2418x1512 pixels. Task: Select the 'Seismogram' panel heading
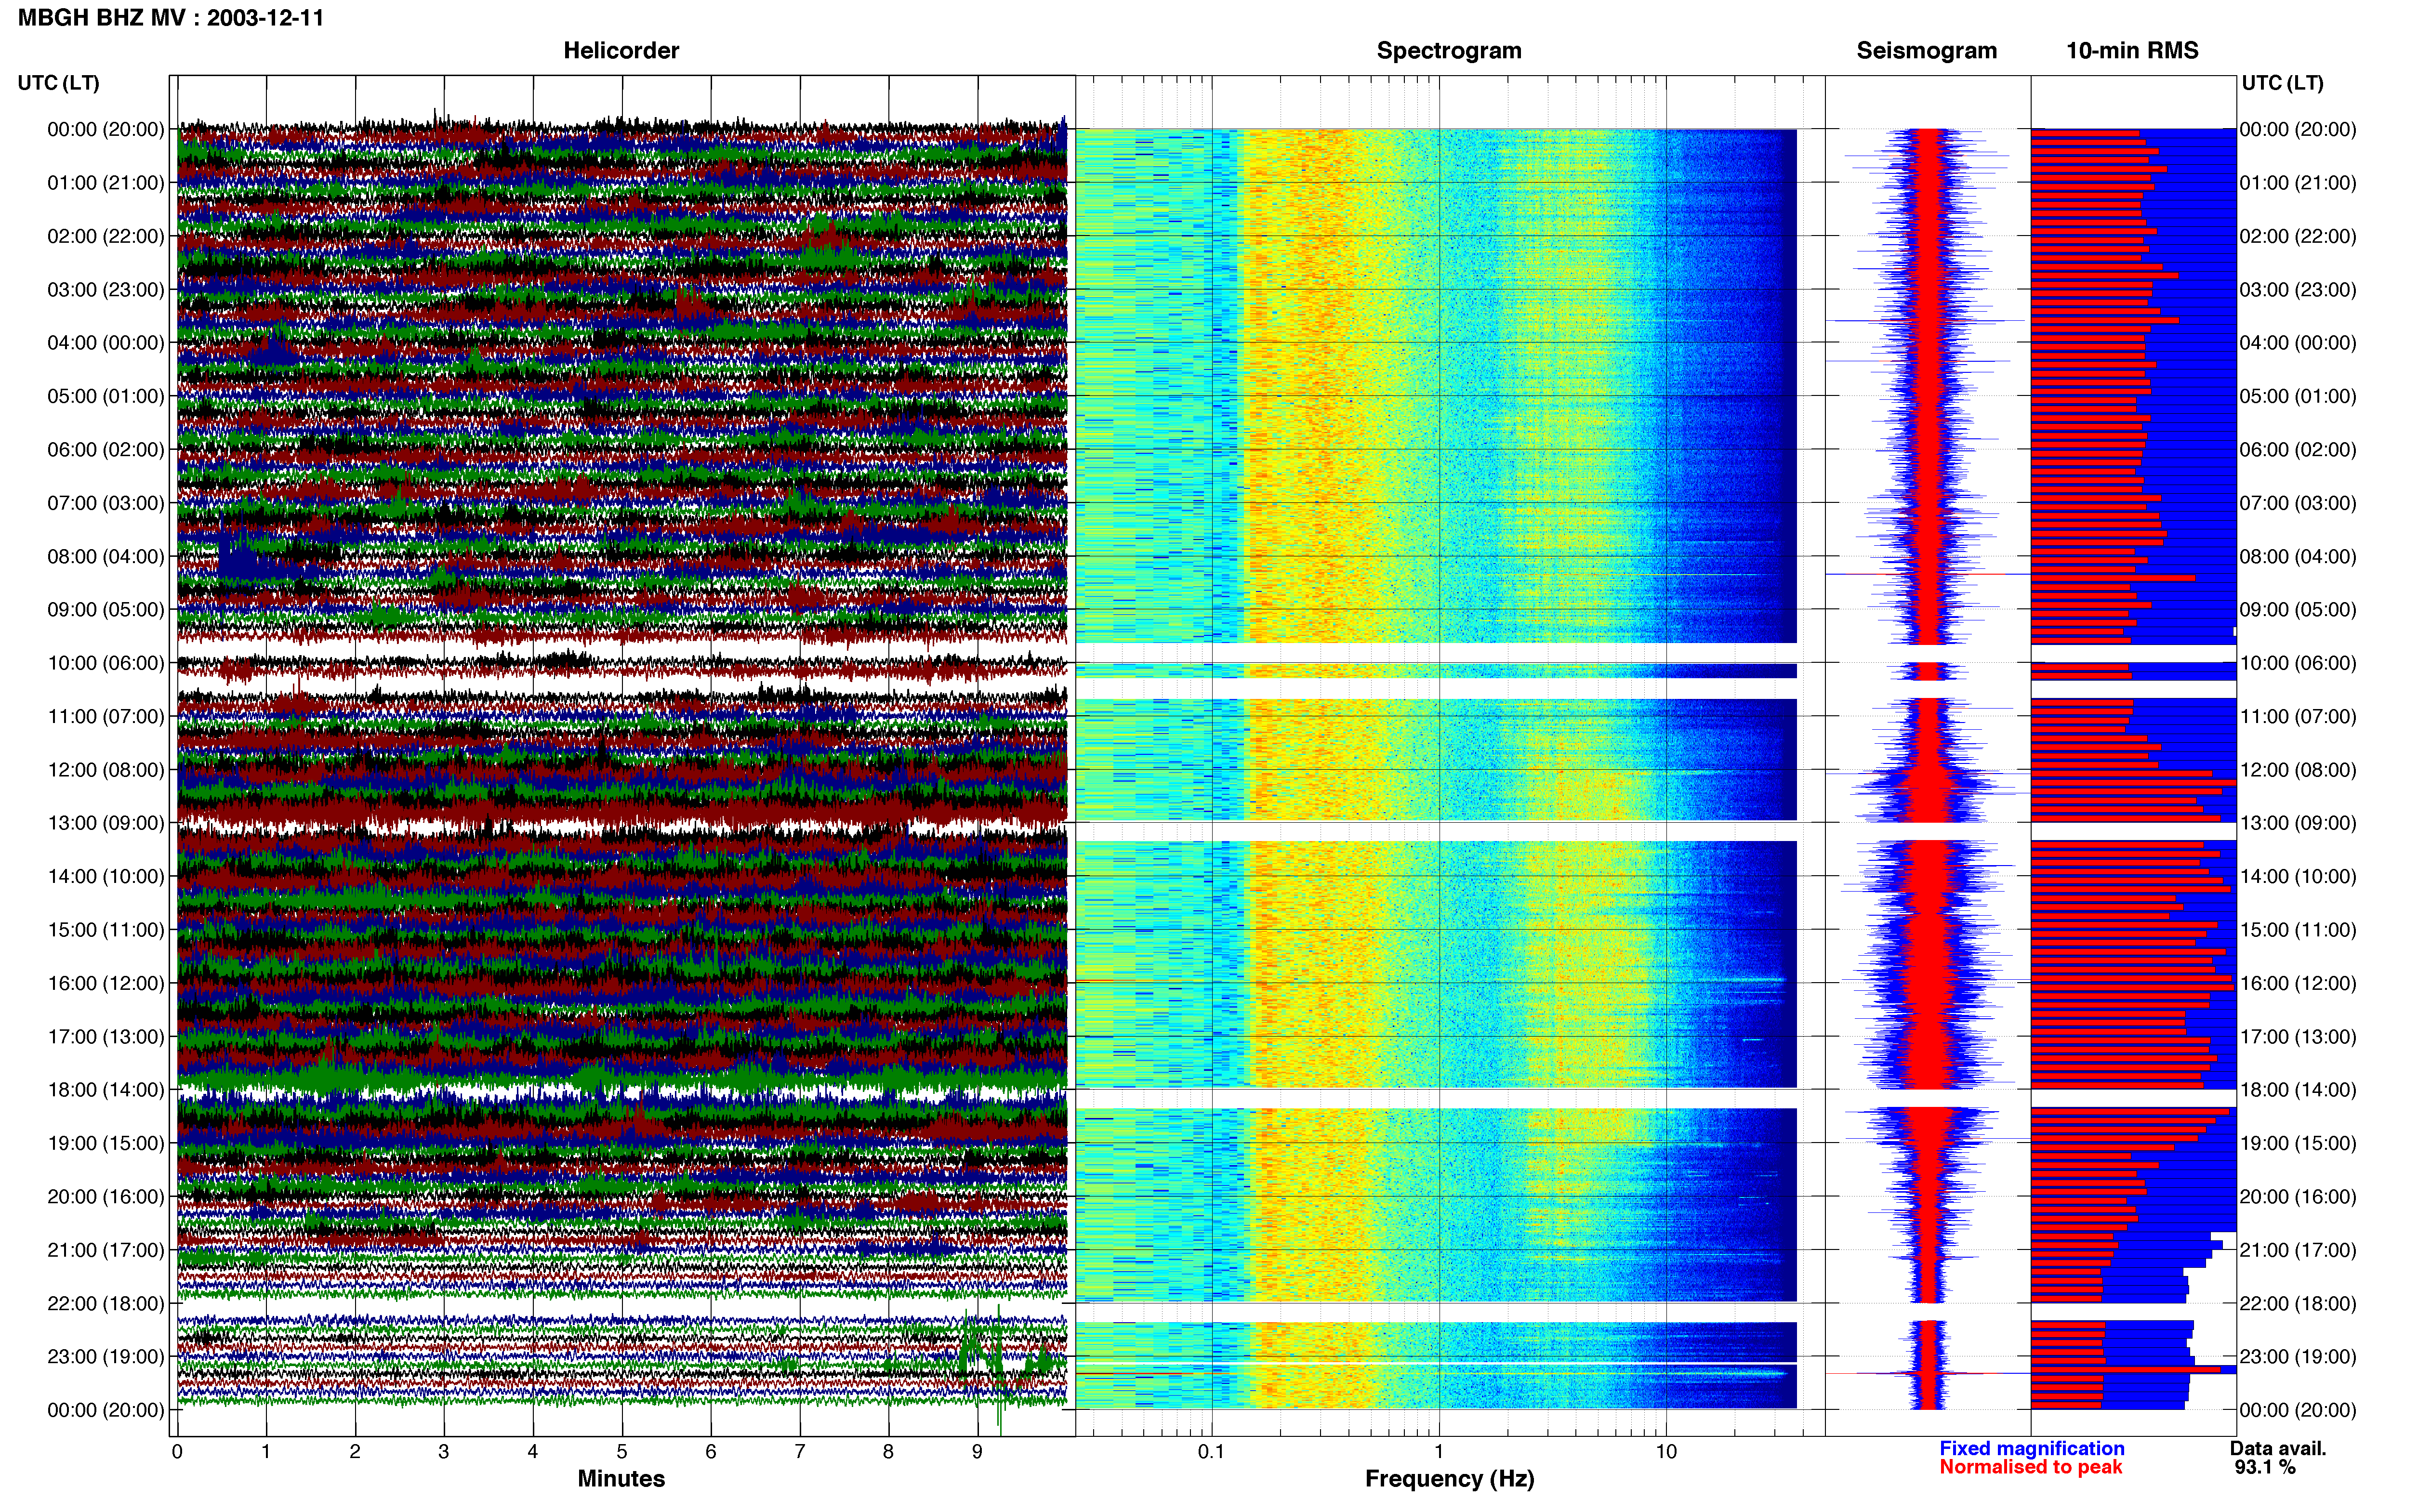click(1926, 51)
